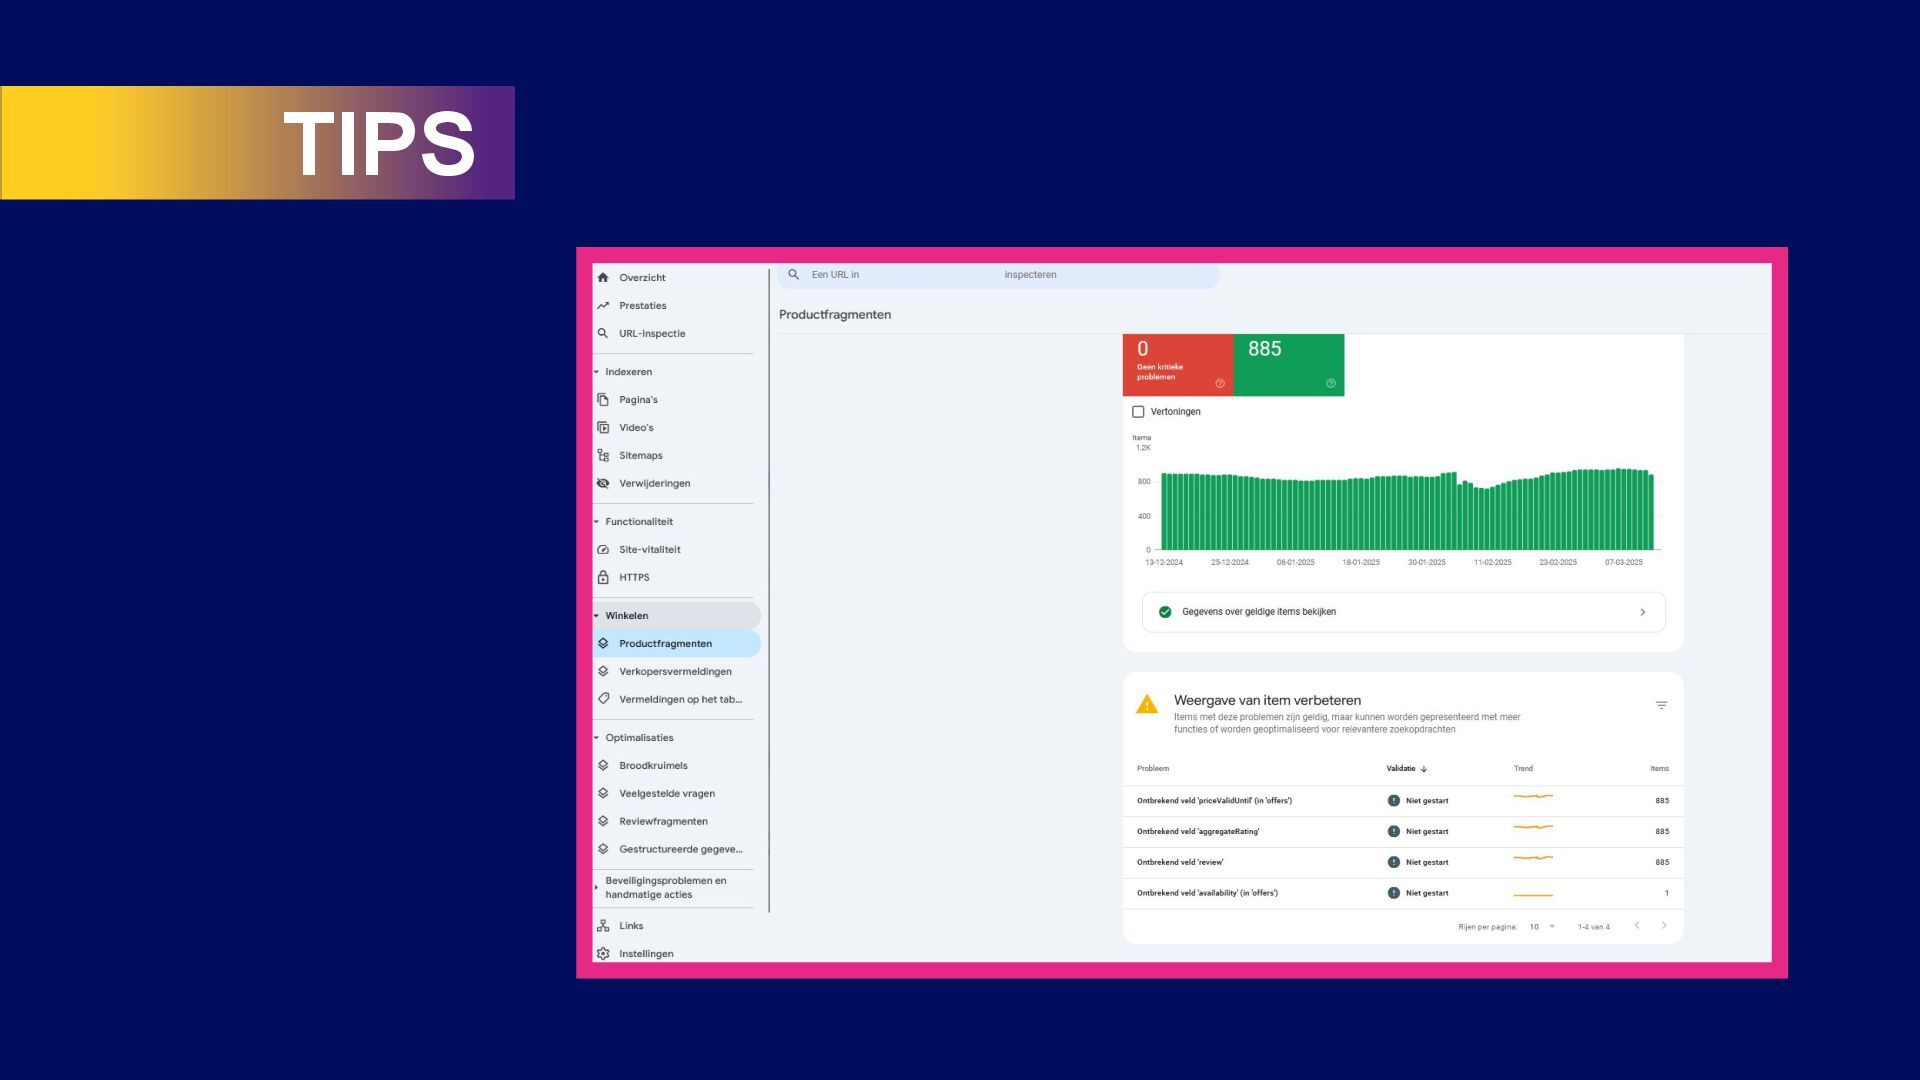
Task: Click the Verwijderingen crossed-eye icon
Action: tap(603, 484)
